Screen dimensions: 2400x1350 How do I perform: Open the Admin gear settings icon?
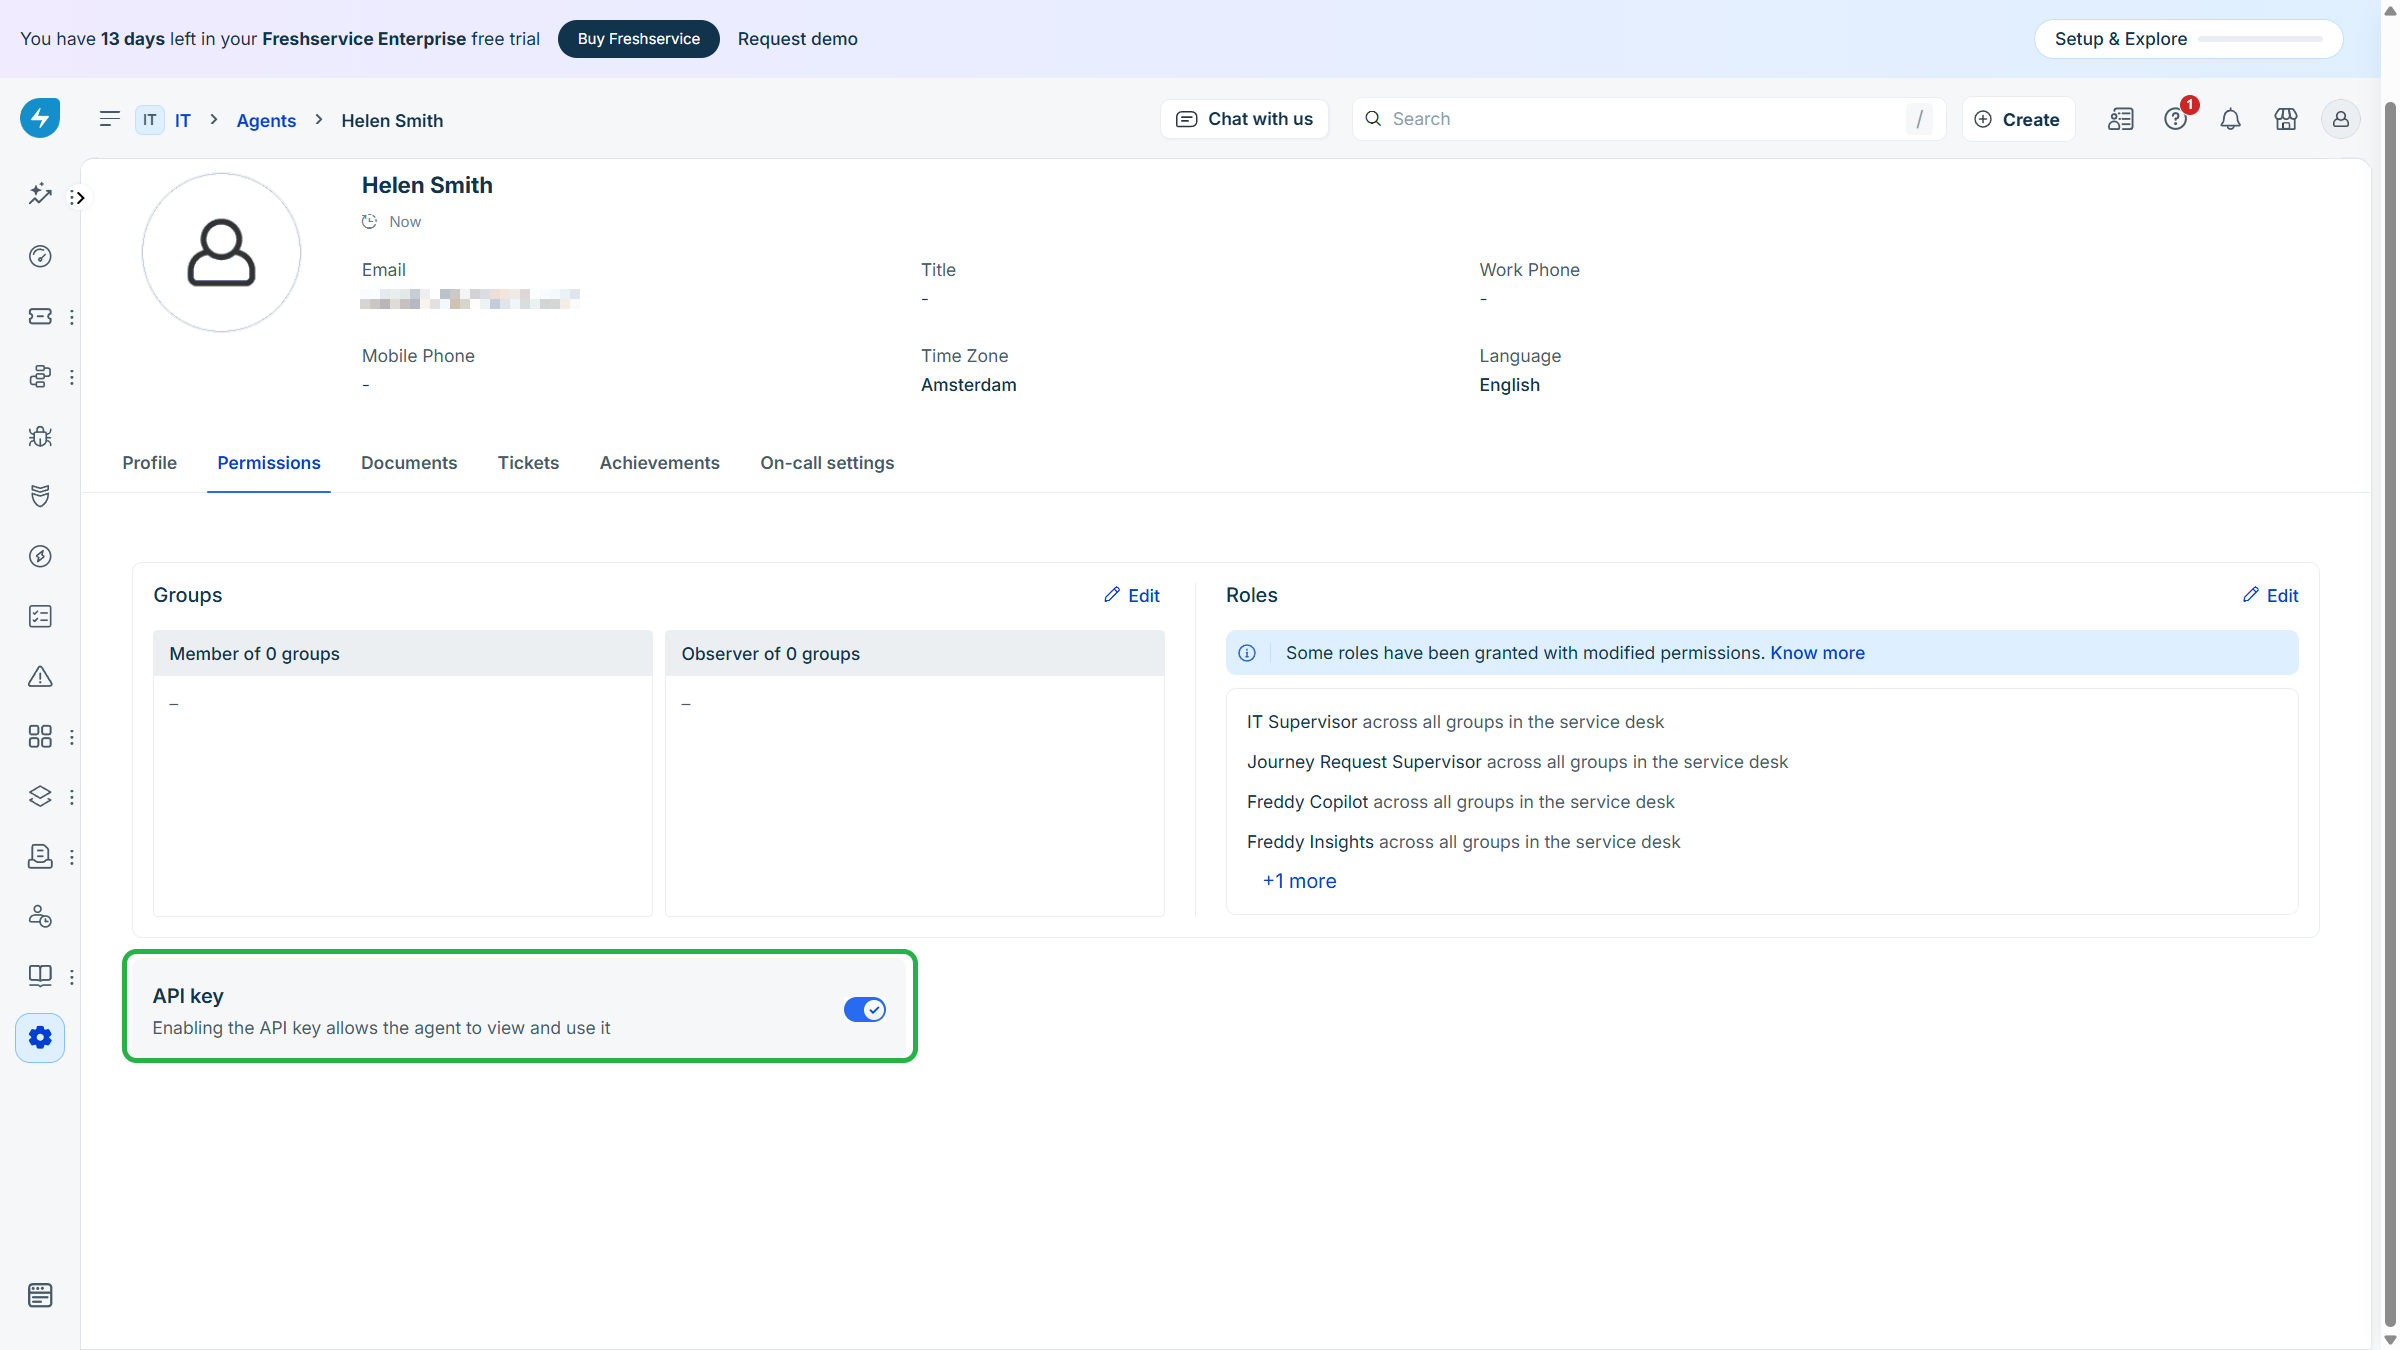40,1038
